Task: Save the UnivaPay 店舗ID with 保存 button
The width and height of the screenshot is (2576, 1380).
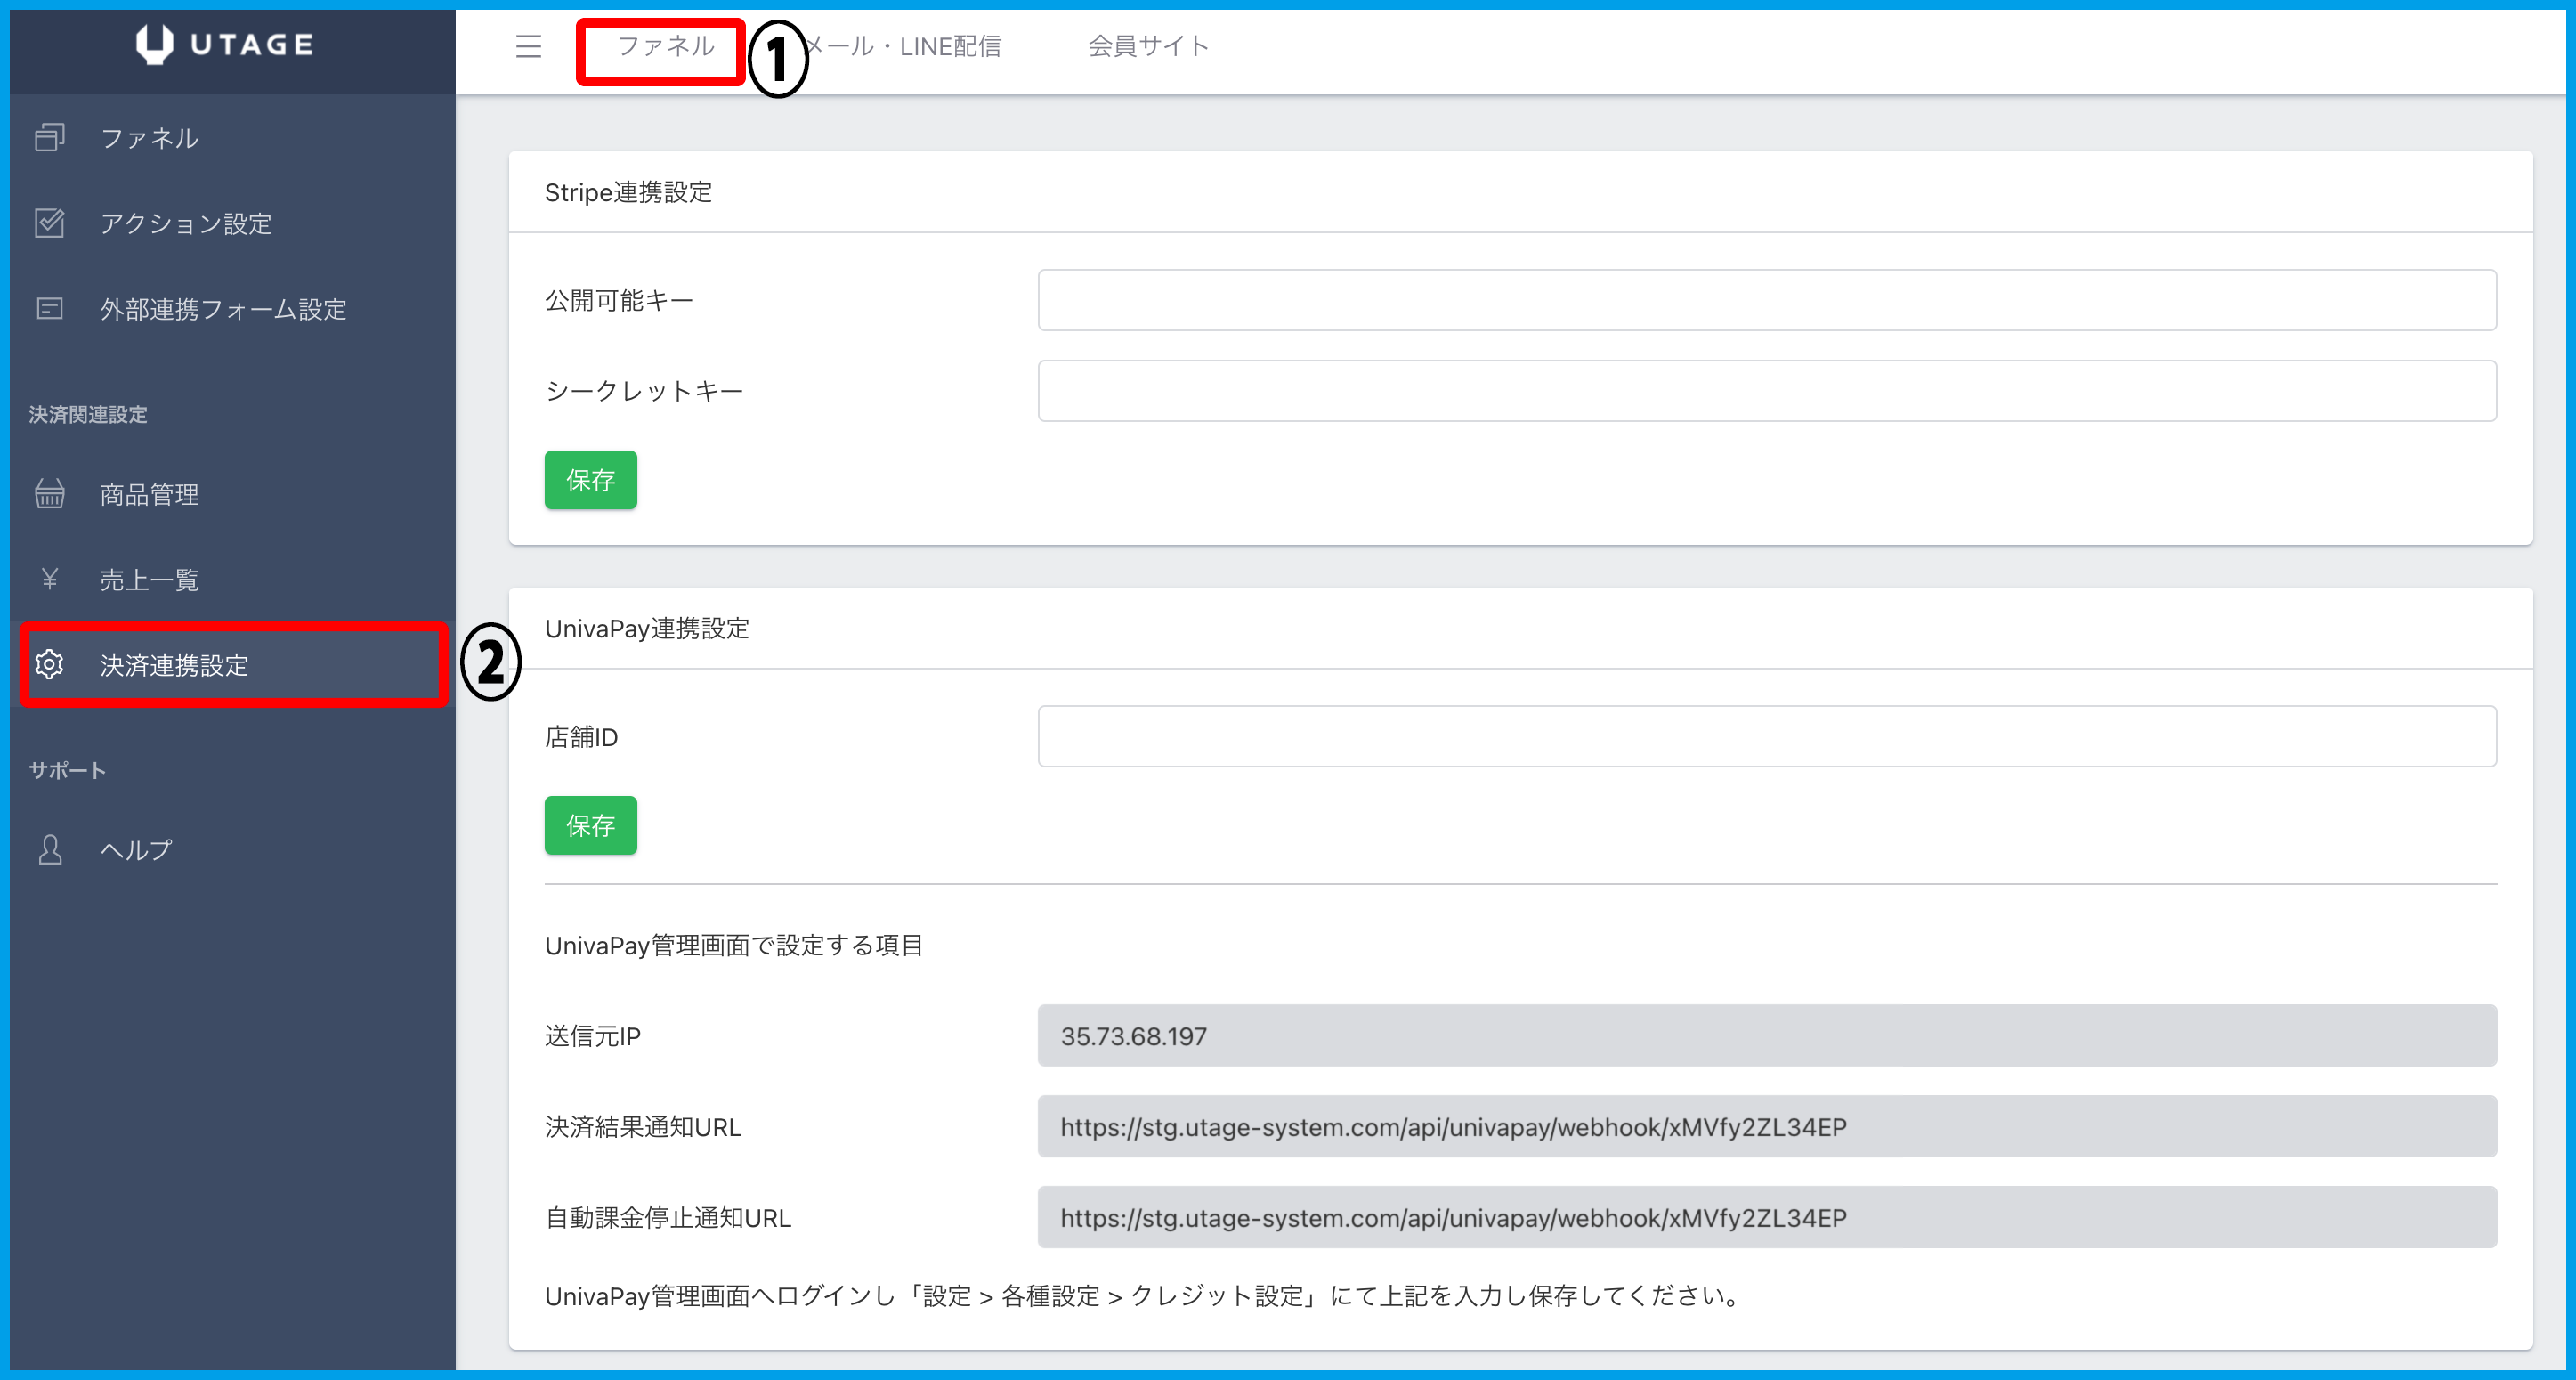Action: (590, 825)
